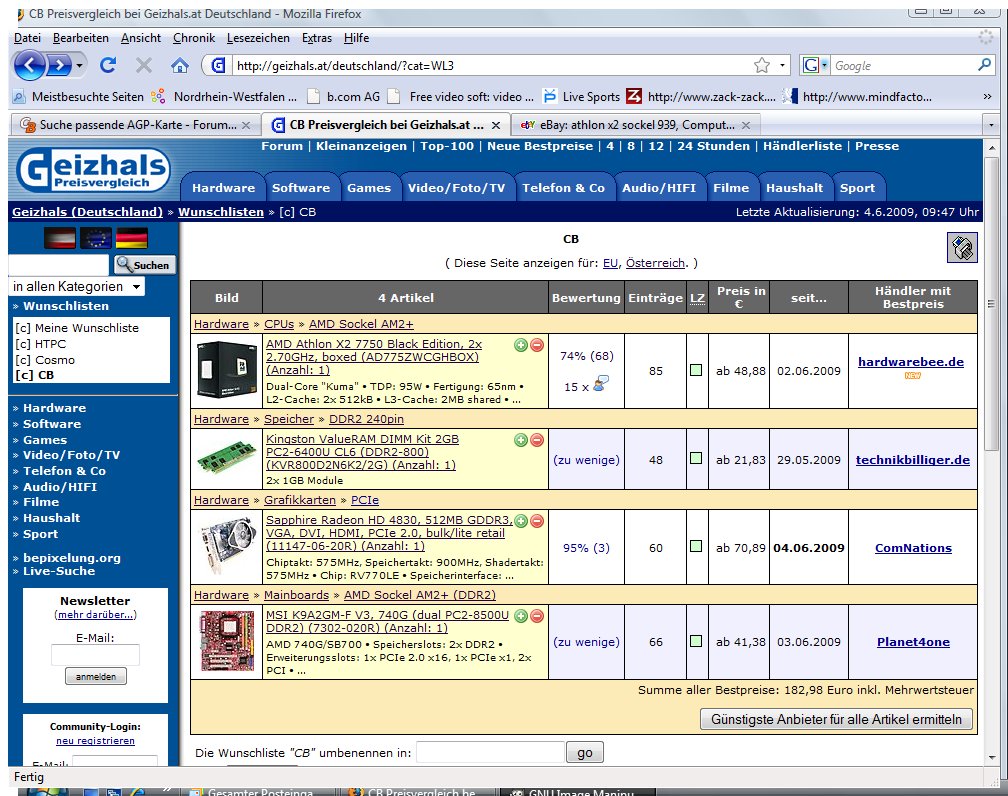Decrease quantity of Sapphire Radeon HD 4830
This screenshot has height=796, width=1008.
click(537, 521)
